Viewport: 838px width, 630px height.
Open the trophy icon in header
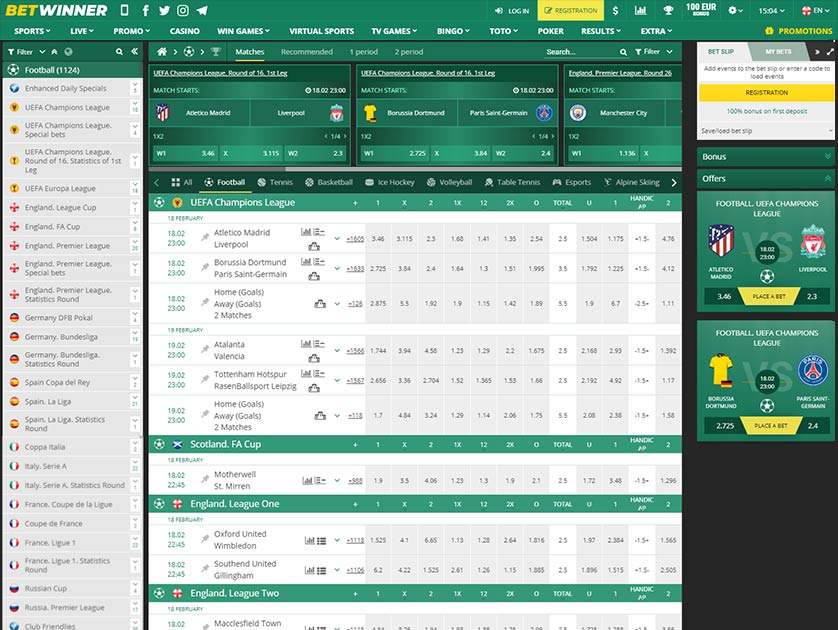668,10
